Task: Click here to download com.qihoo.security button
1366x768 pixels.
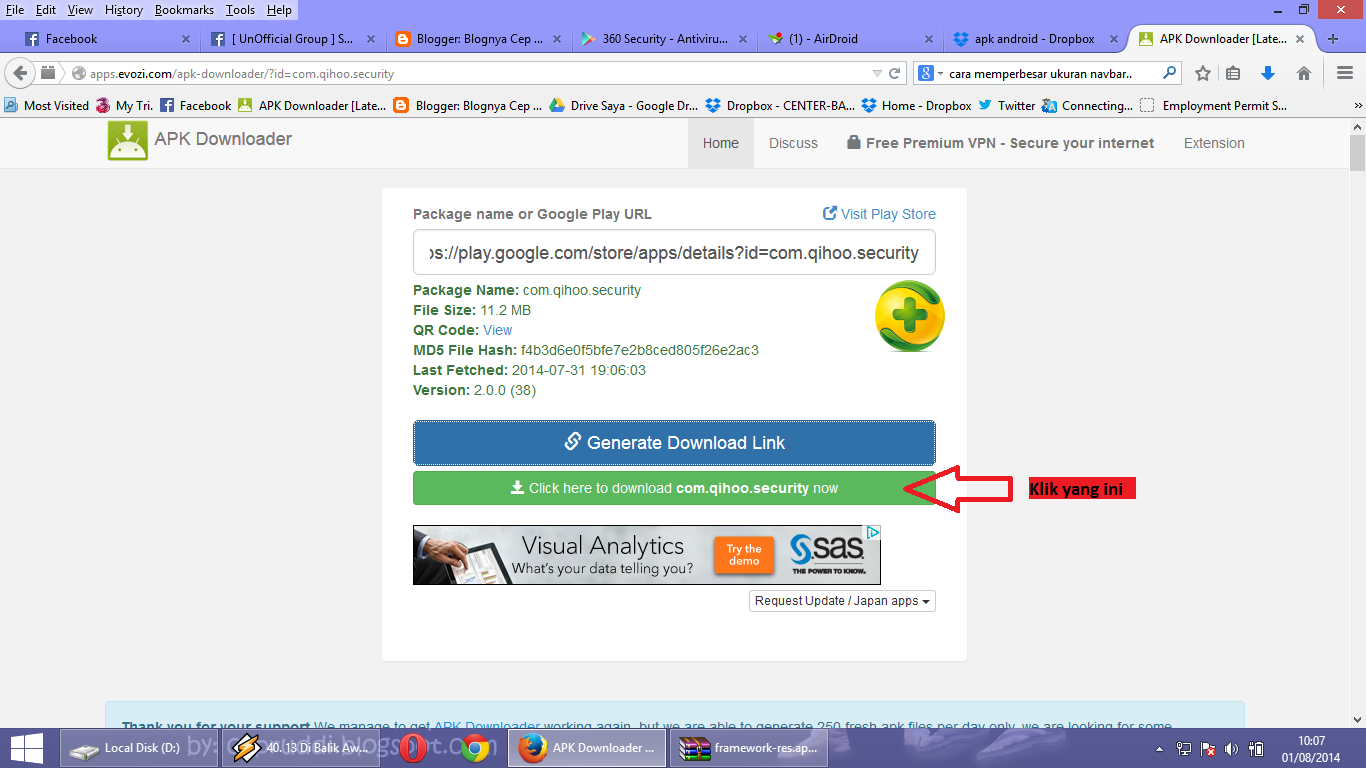Action: coord(674,488)
